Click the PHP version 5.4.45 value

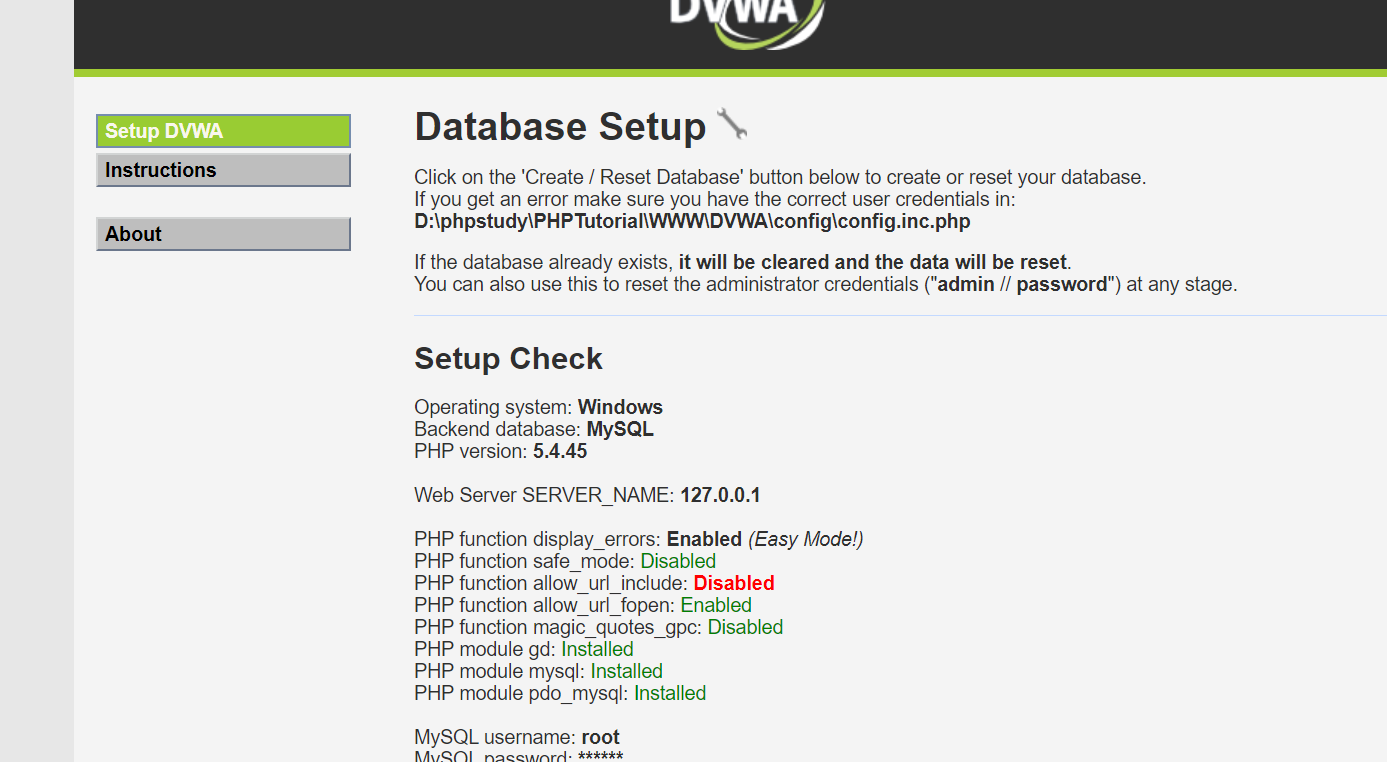coord(560,451)
